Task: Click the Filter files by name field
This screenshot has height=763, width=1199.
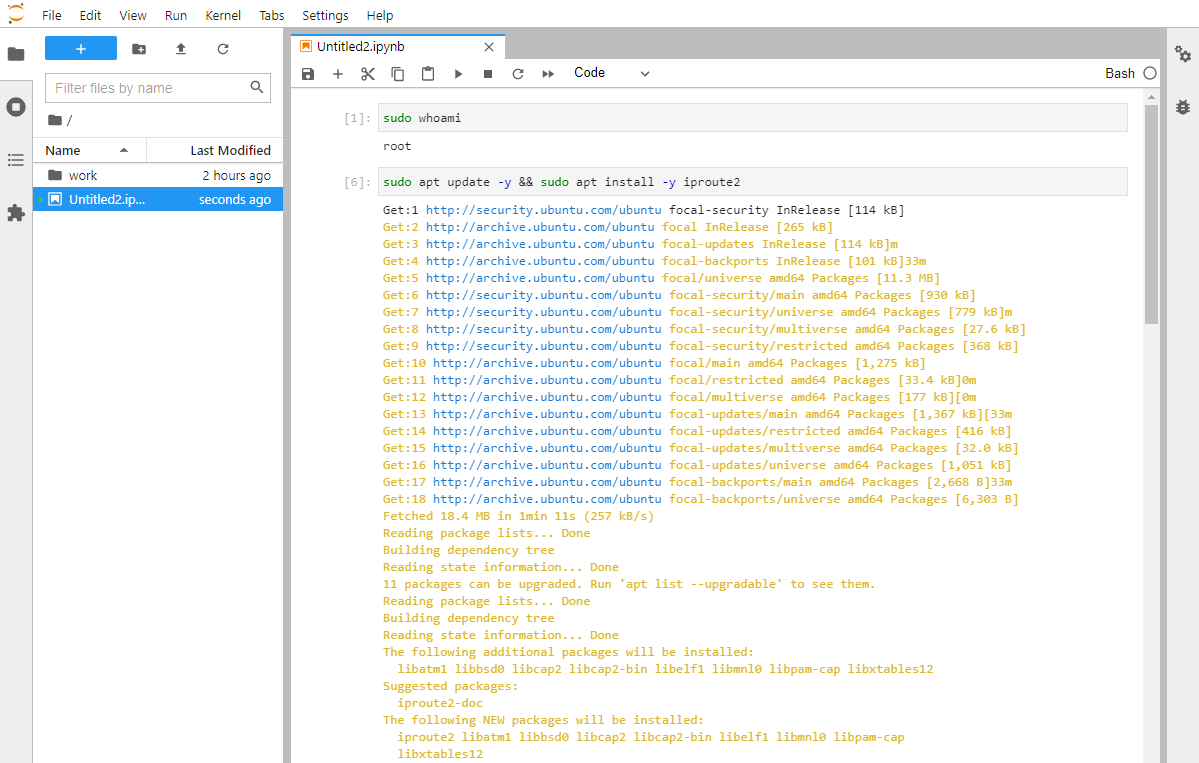Action: [158, 88]
